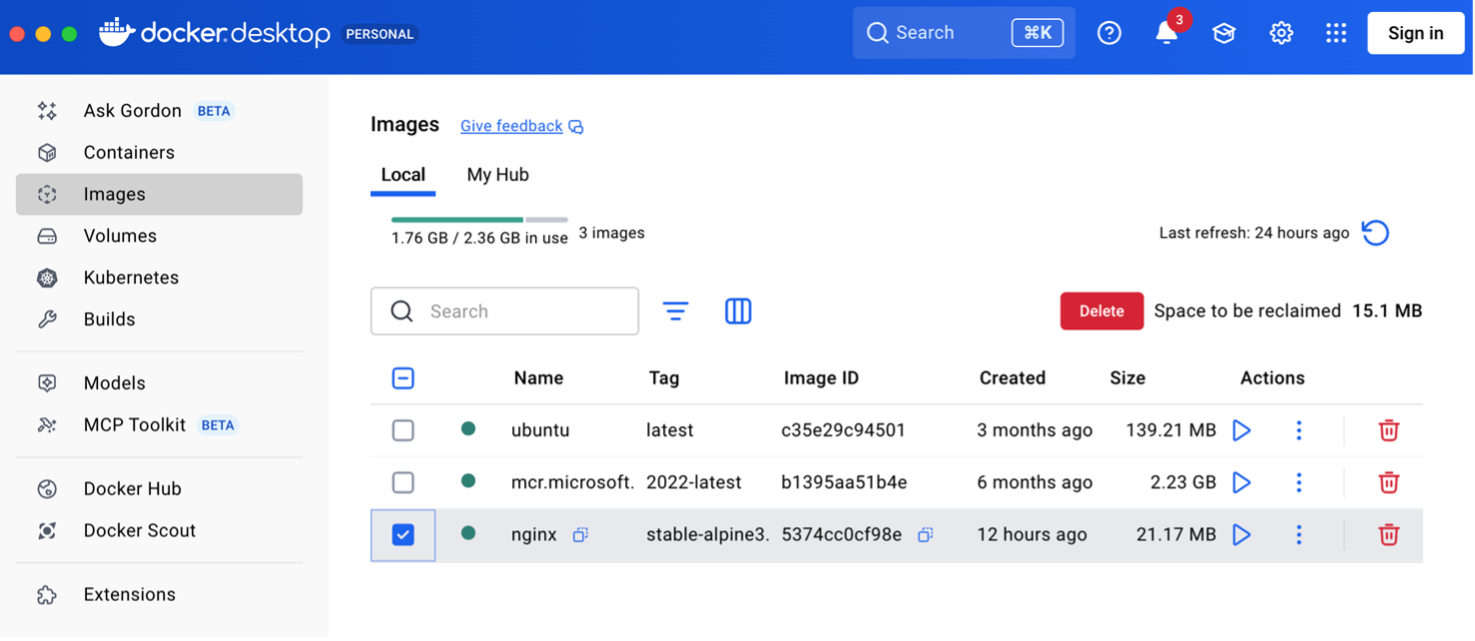
Task: Click the refresh images icon
Action: tap(1376, 233)
